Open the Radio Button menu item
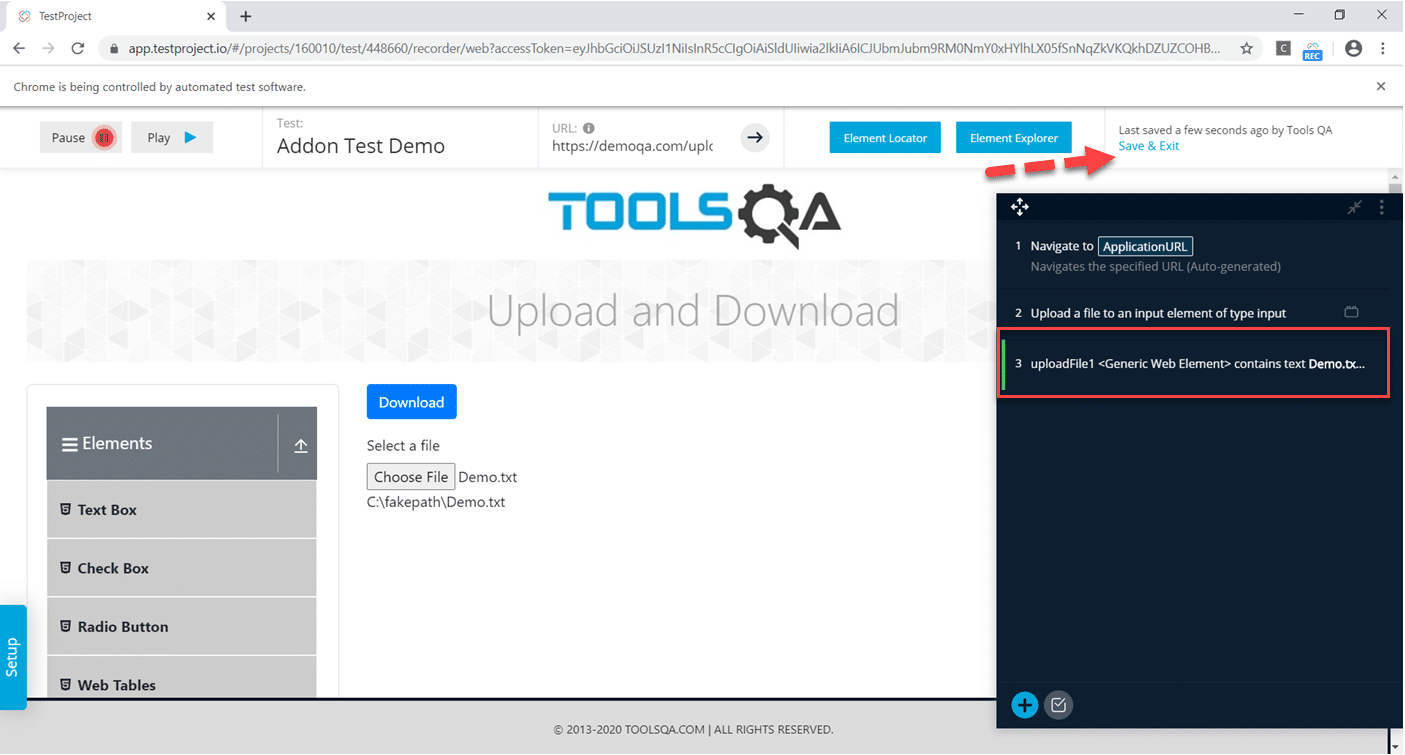The height and width of the screenshot is (755, 1405). click(x=182, y=627)
